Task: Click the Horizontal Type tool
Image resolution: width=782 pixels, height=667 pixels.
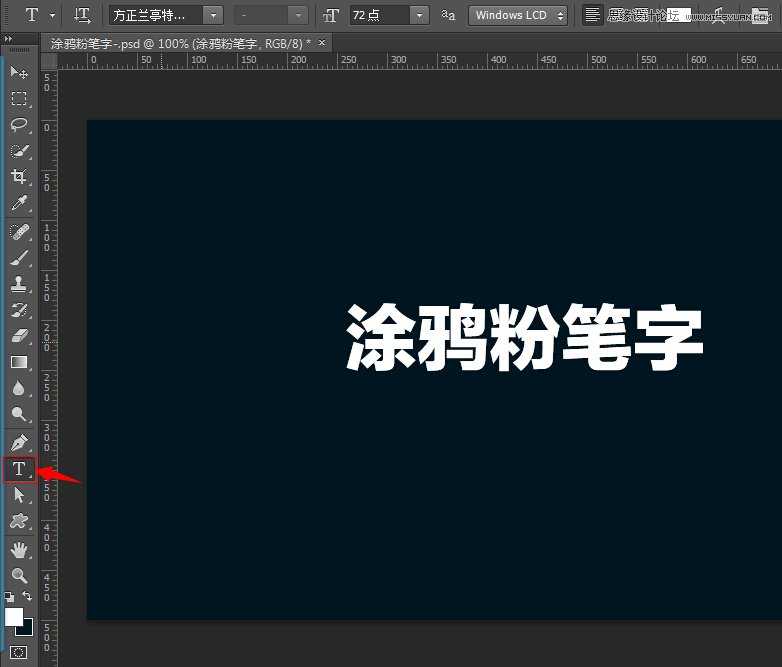Action: tap(19, 468)
